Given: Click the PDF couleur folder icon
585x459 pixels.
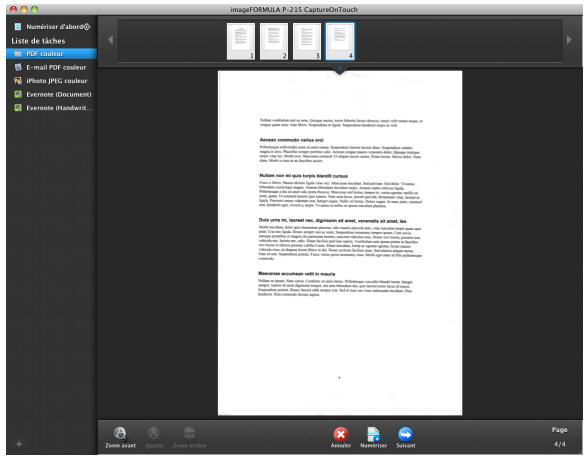Looking at the screenshot, I should tap(18, 54).
